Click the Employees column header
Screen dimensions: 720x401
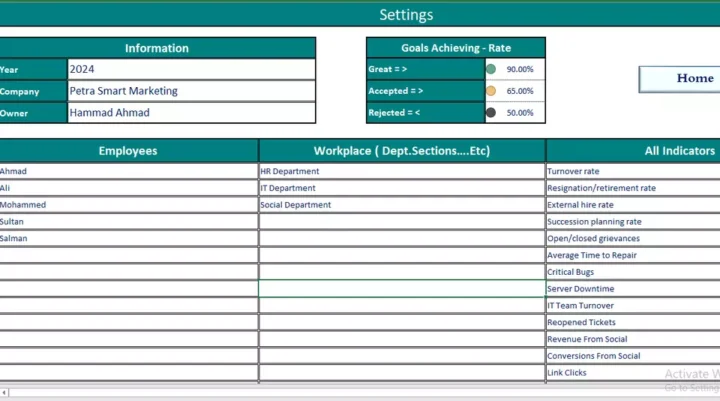(x=128, y=151)
